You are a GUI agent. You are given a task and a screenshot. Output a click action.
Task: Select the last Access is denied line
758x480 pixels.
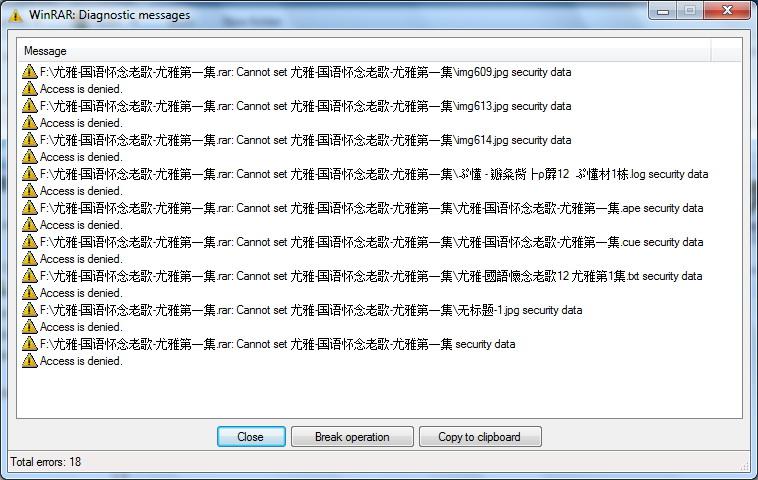click(81, 361)
